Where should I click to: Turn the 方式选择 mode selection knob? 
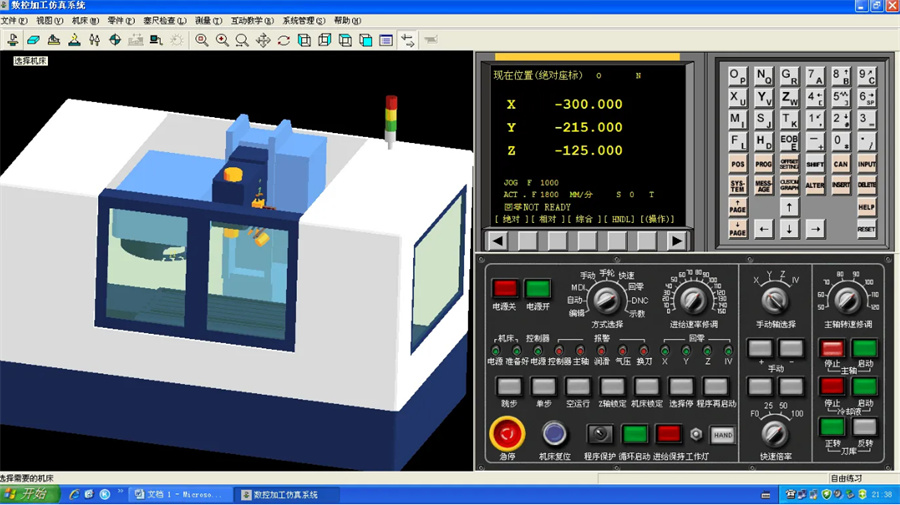604,298
